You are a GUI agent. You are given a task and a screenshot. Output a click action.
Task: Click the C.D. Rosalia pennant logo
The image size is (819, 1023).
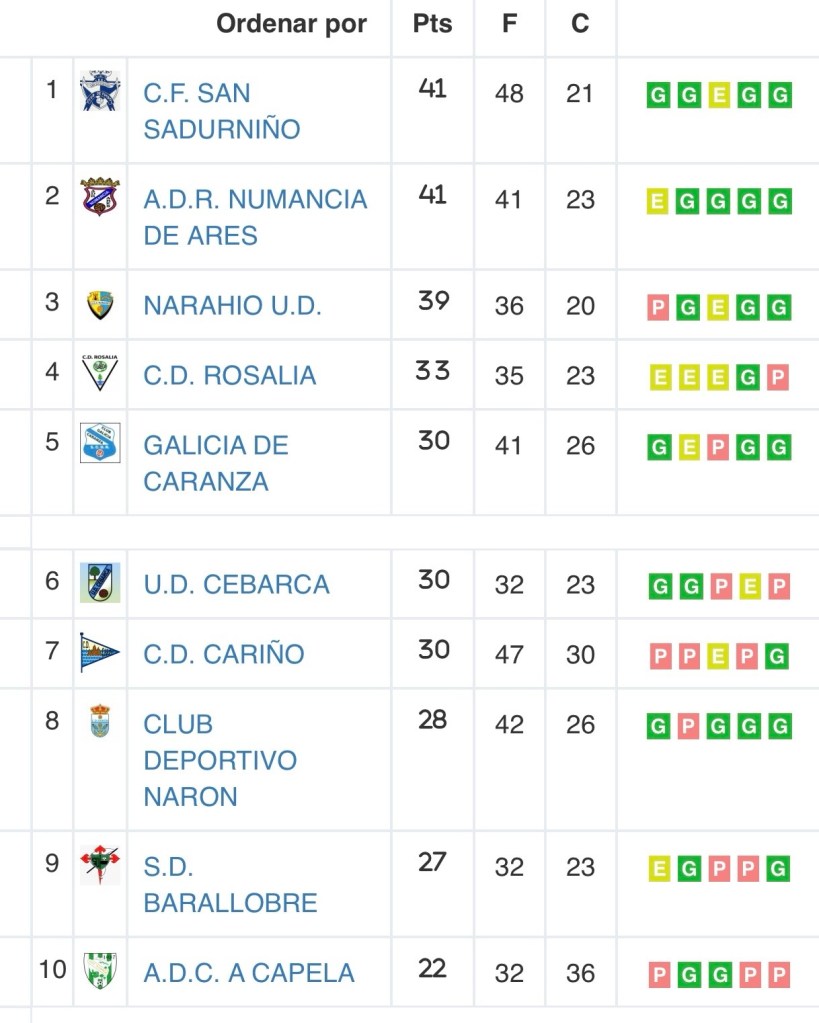(x=100, y=373)
